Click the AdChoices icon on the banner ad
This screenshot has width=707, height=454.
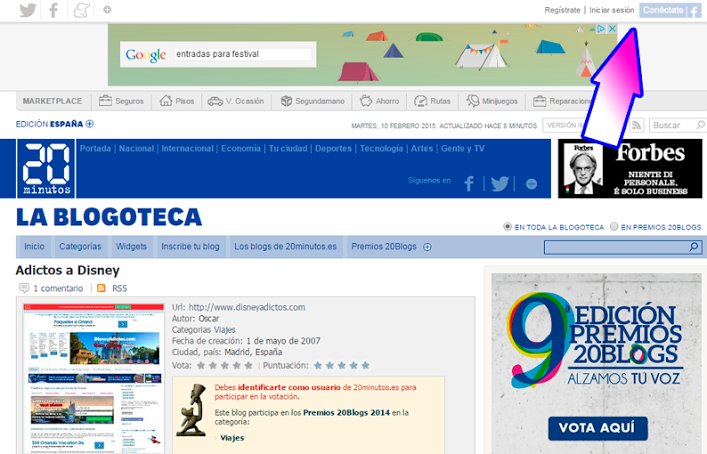601,29
